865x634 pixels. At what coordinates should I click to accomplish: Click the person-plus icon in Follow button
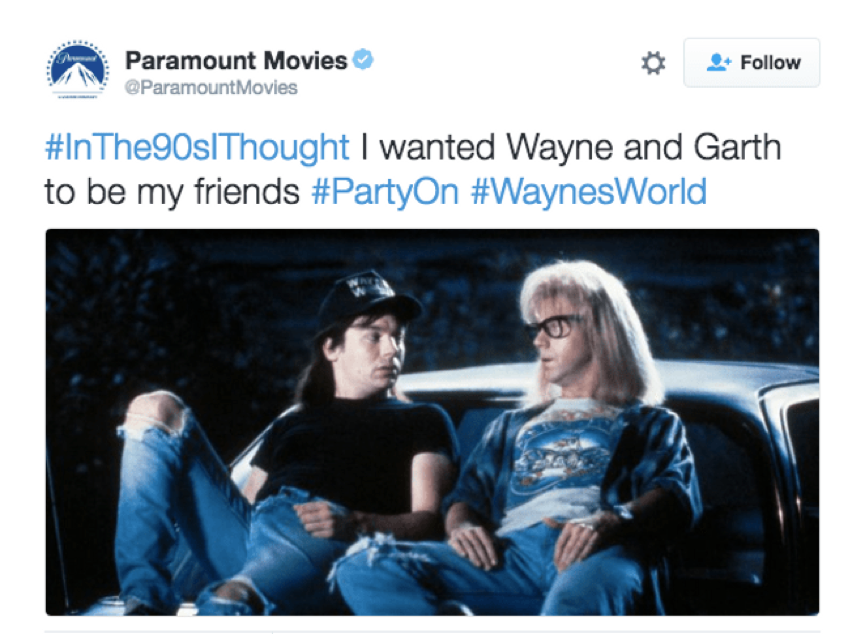point(718,62)
